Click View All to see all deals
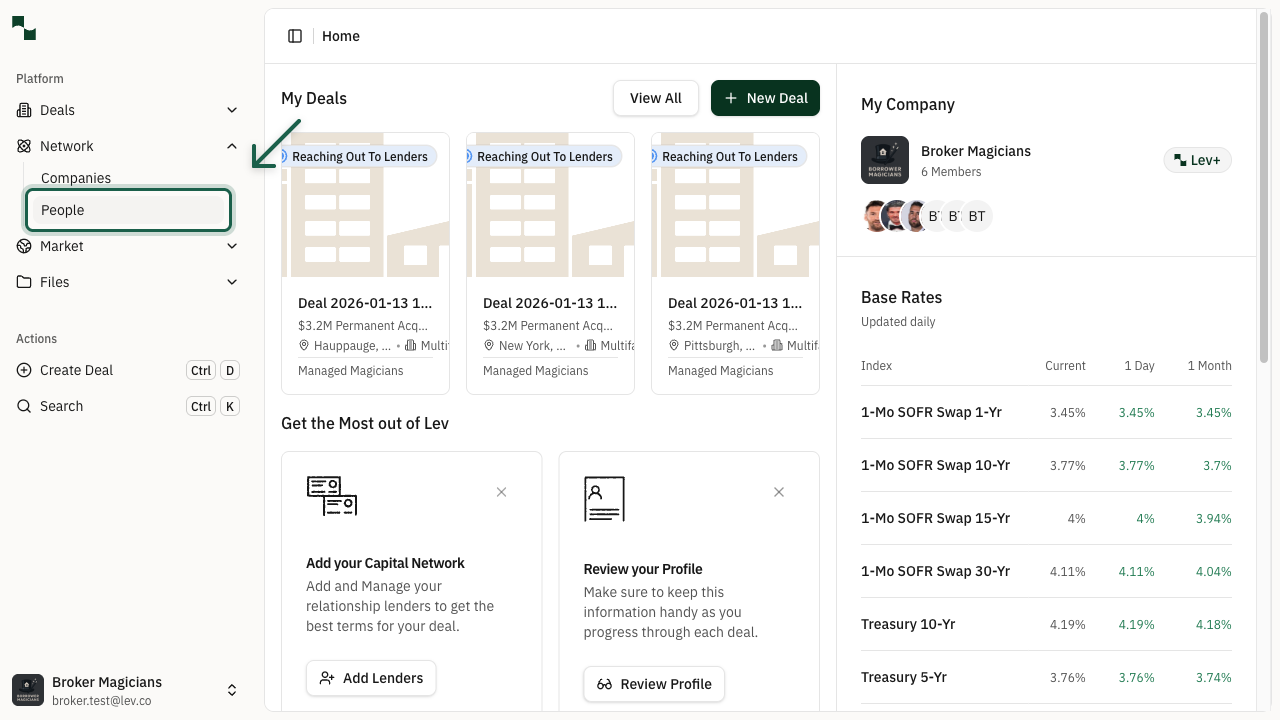Screen dimensions: 1280x720 pos(655,98)
